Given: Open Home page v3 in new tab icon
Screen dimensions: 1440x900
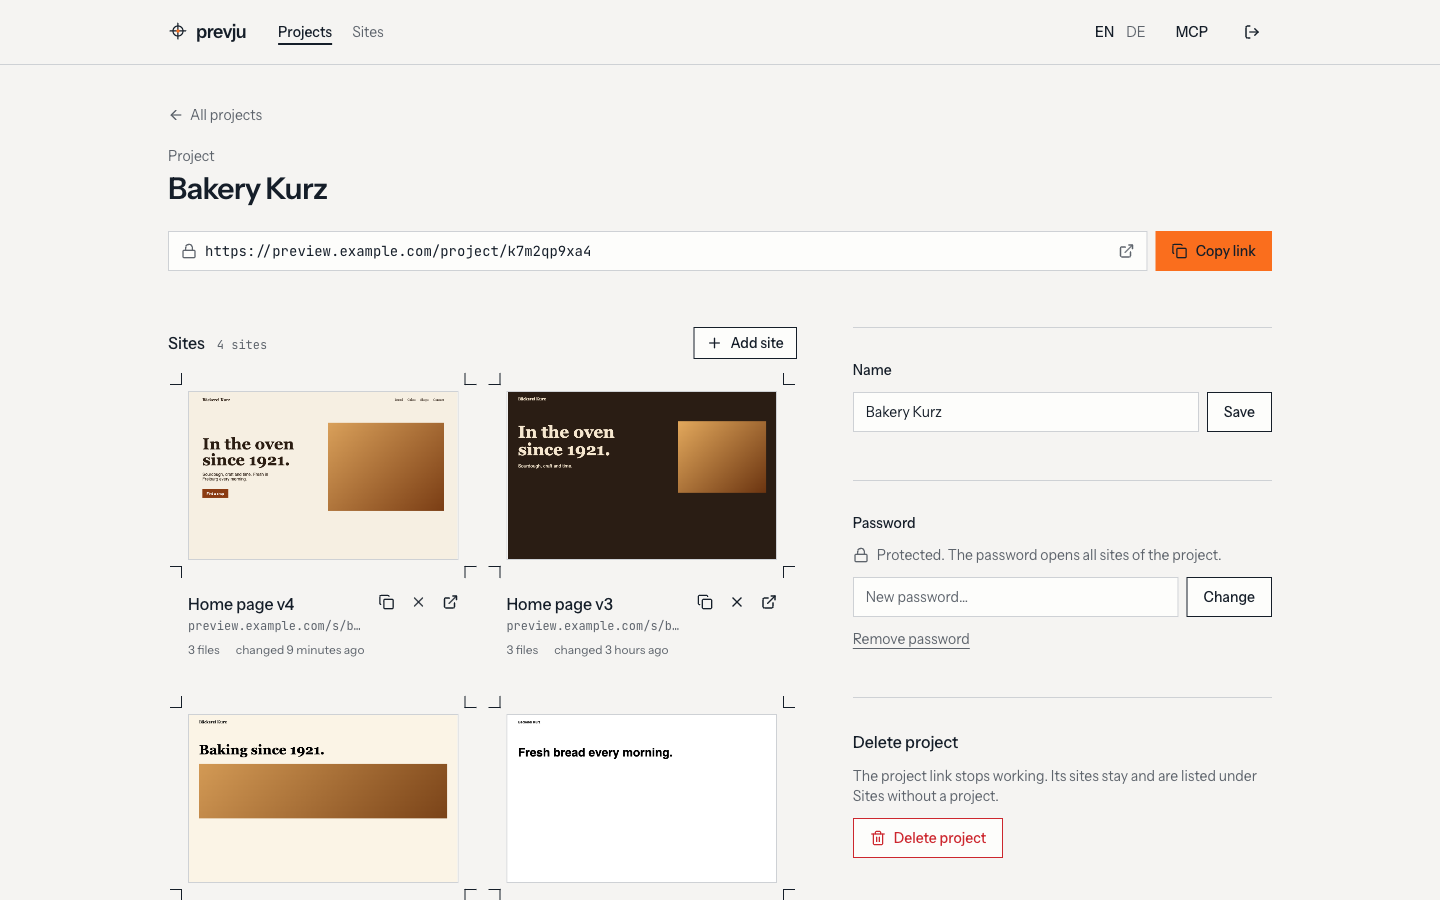Looking at the screenshot, I should [x=769, y=602].
